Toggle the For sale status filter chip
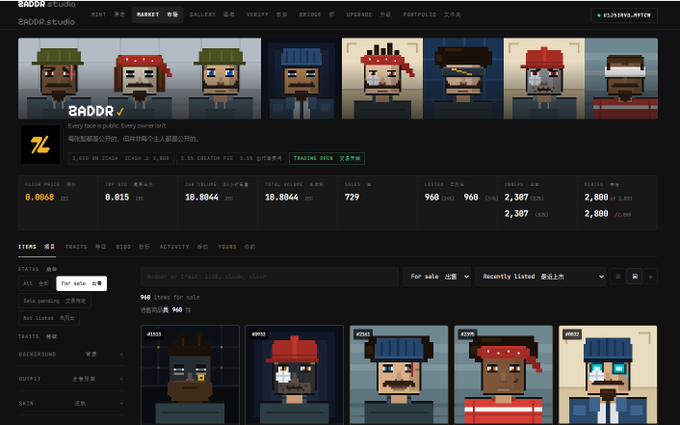This screenshot has height=425, width=680. tap(82, 283)
